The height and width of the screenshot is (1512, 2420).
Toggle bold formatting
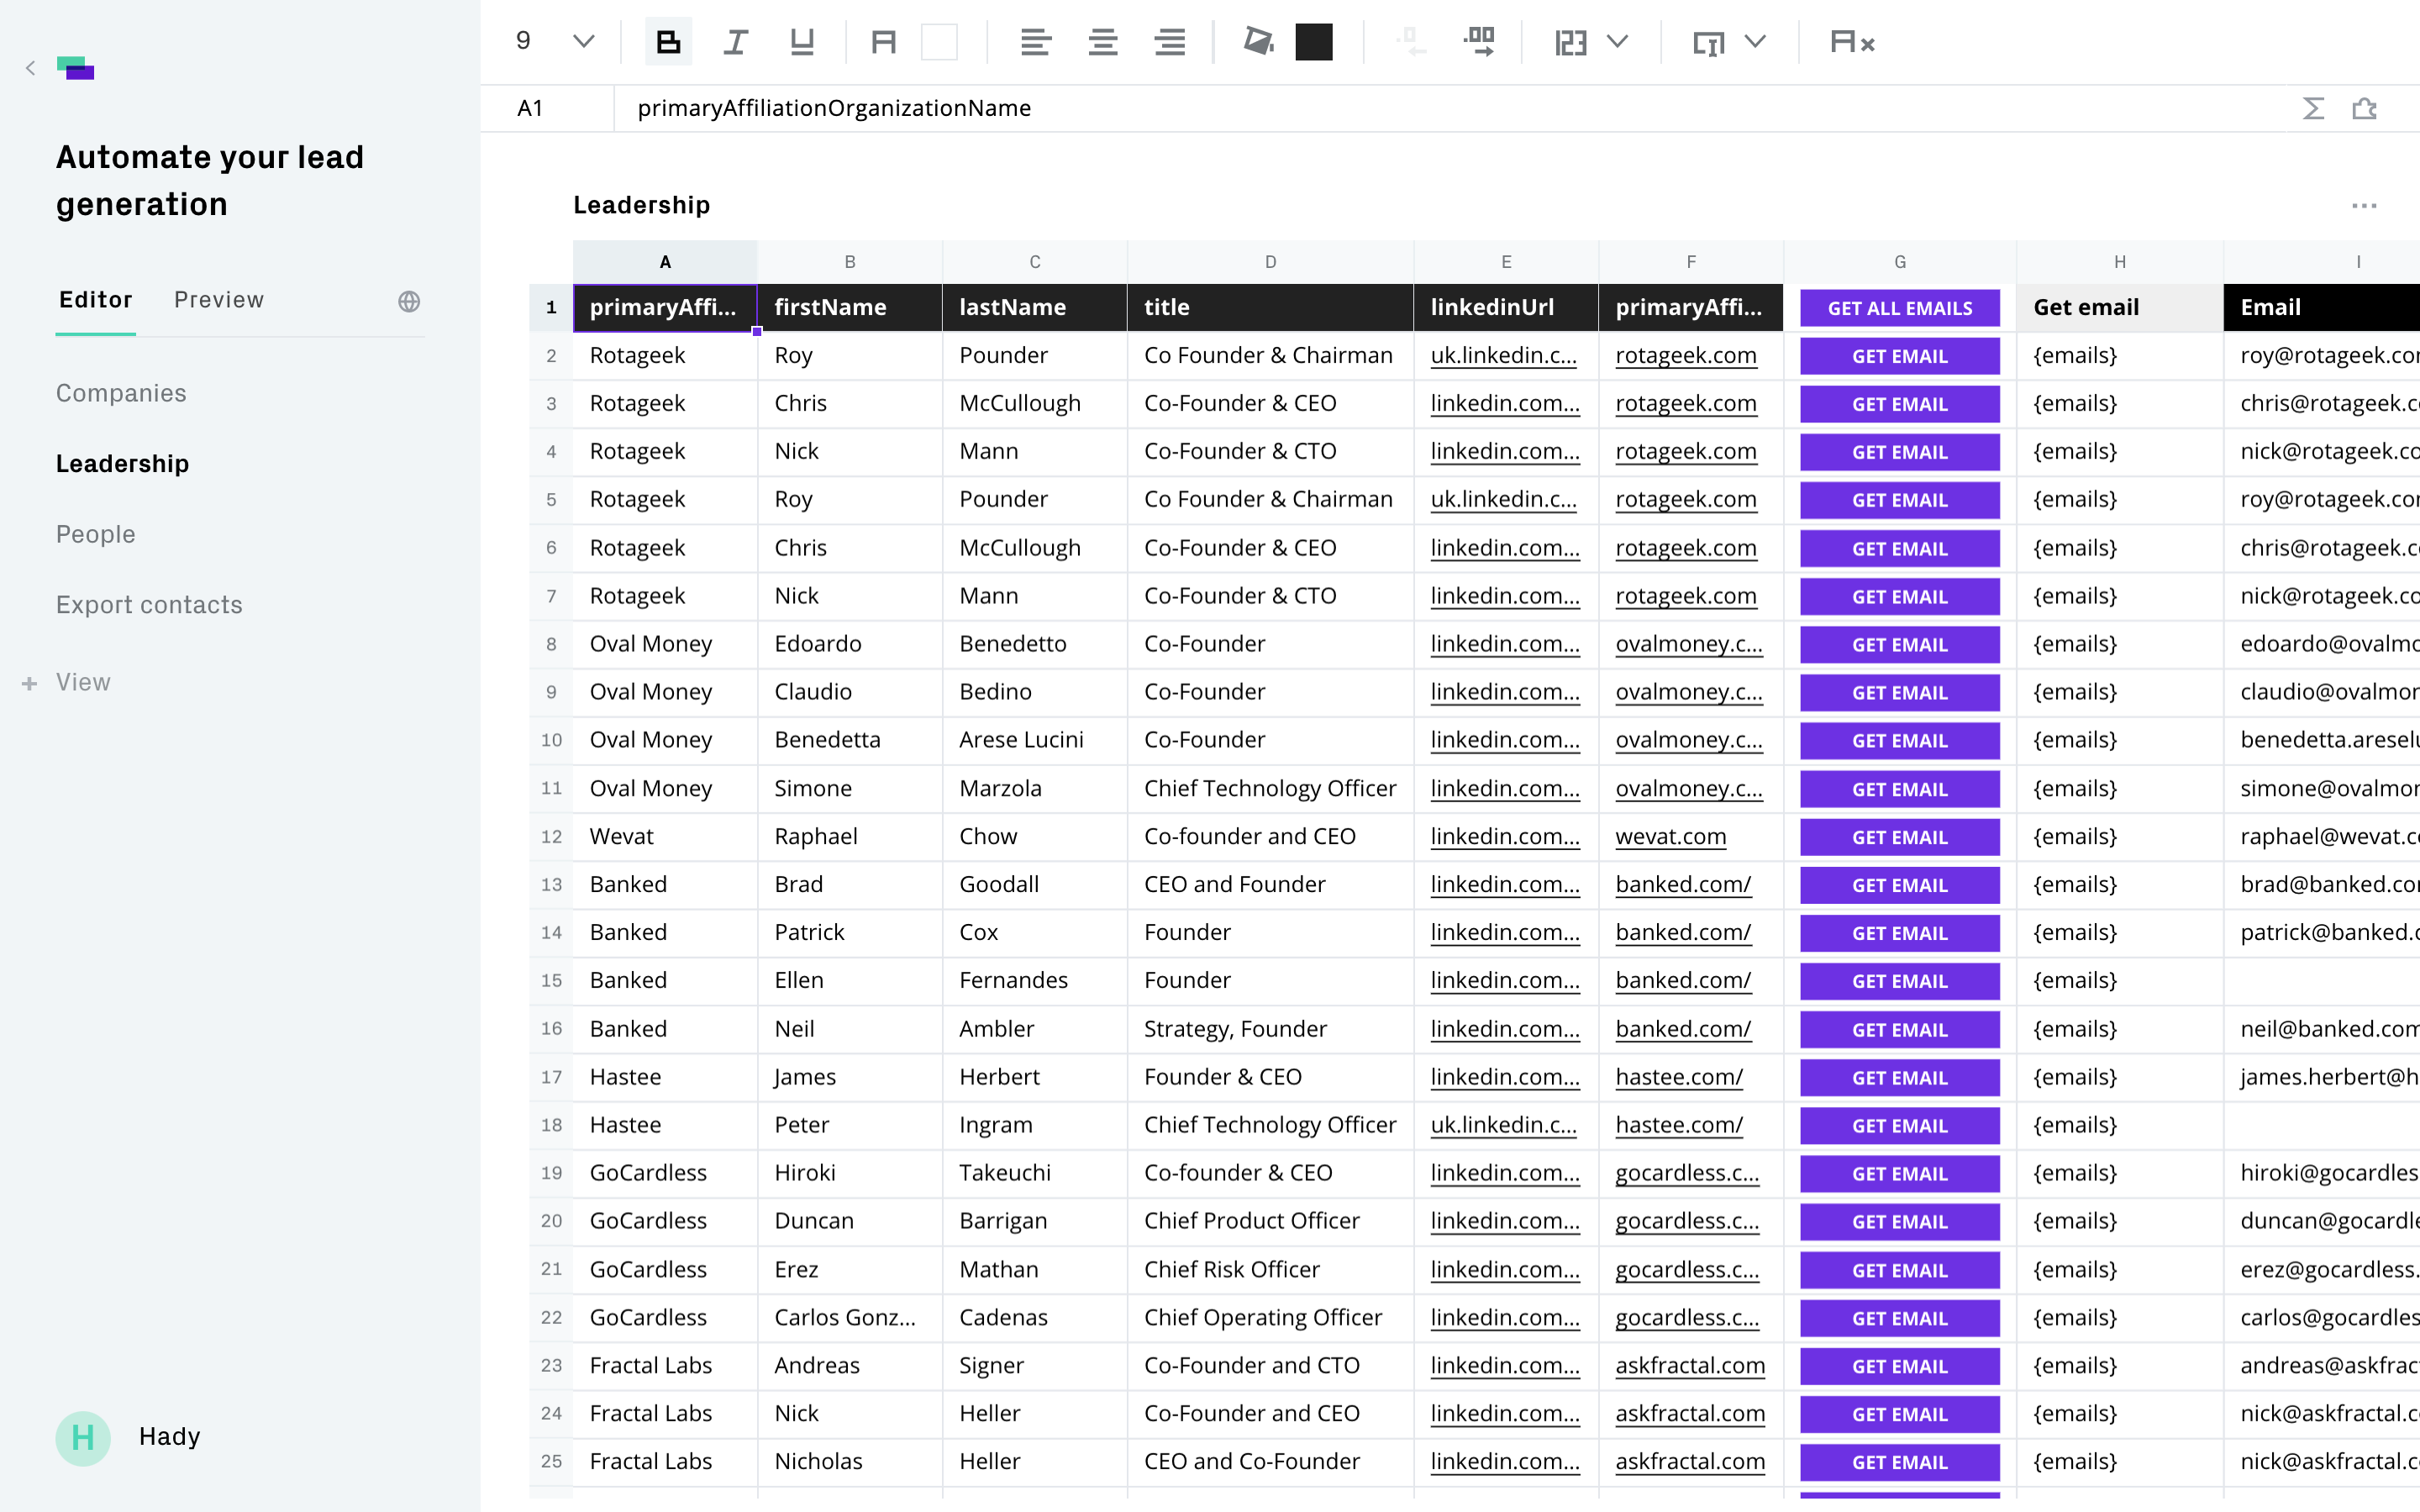[668, 42]
